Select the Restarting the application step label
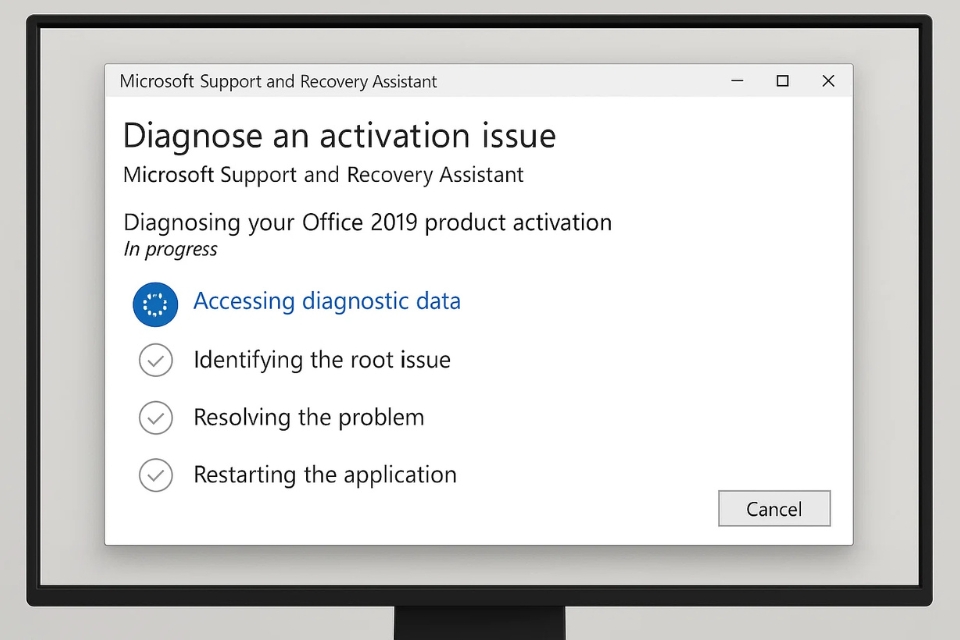Image resolution: width=960 pixels, height=640 pixels. [x=325, y=475]
